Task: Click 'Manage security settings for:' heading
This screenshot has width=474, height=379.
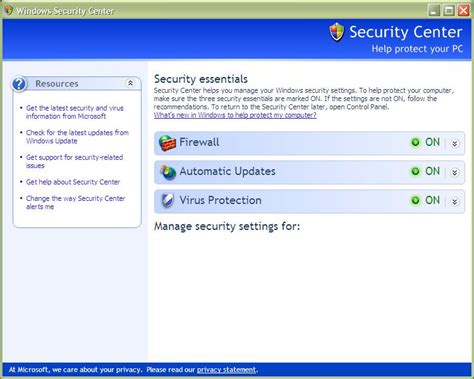Action: click(x=227, y=226)
